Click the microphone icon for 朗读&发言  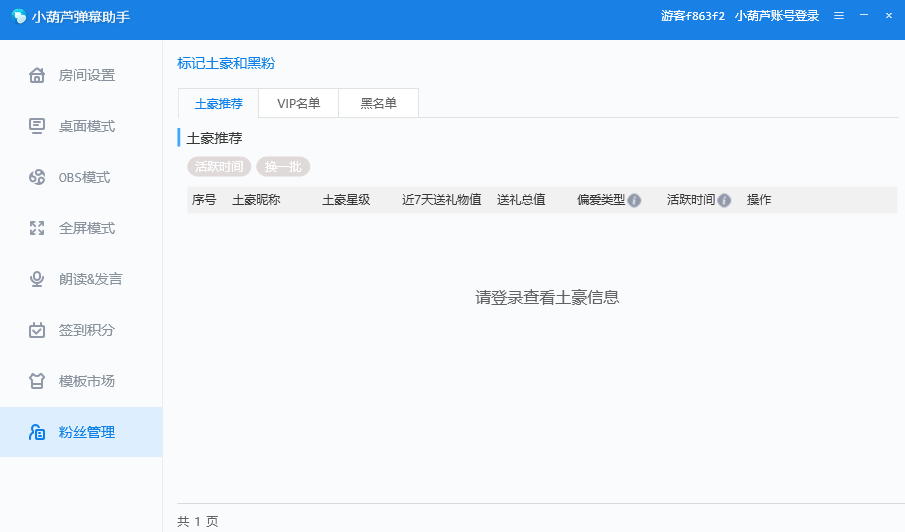click(x=37, y=279)
